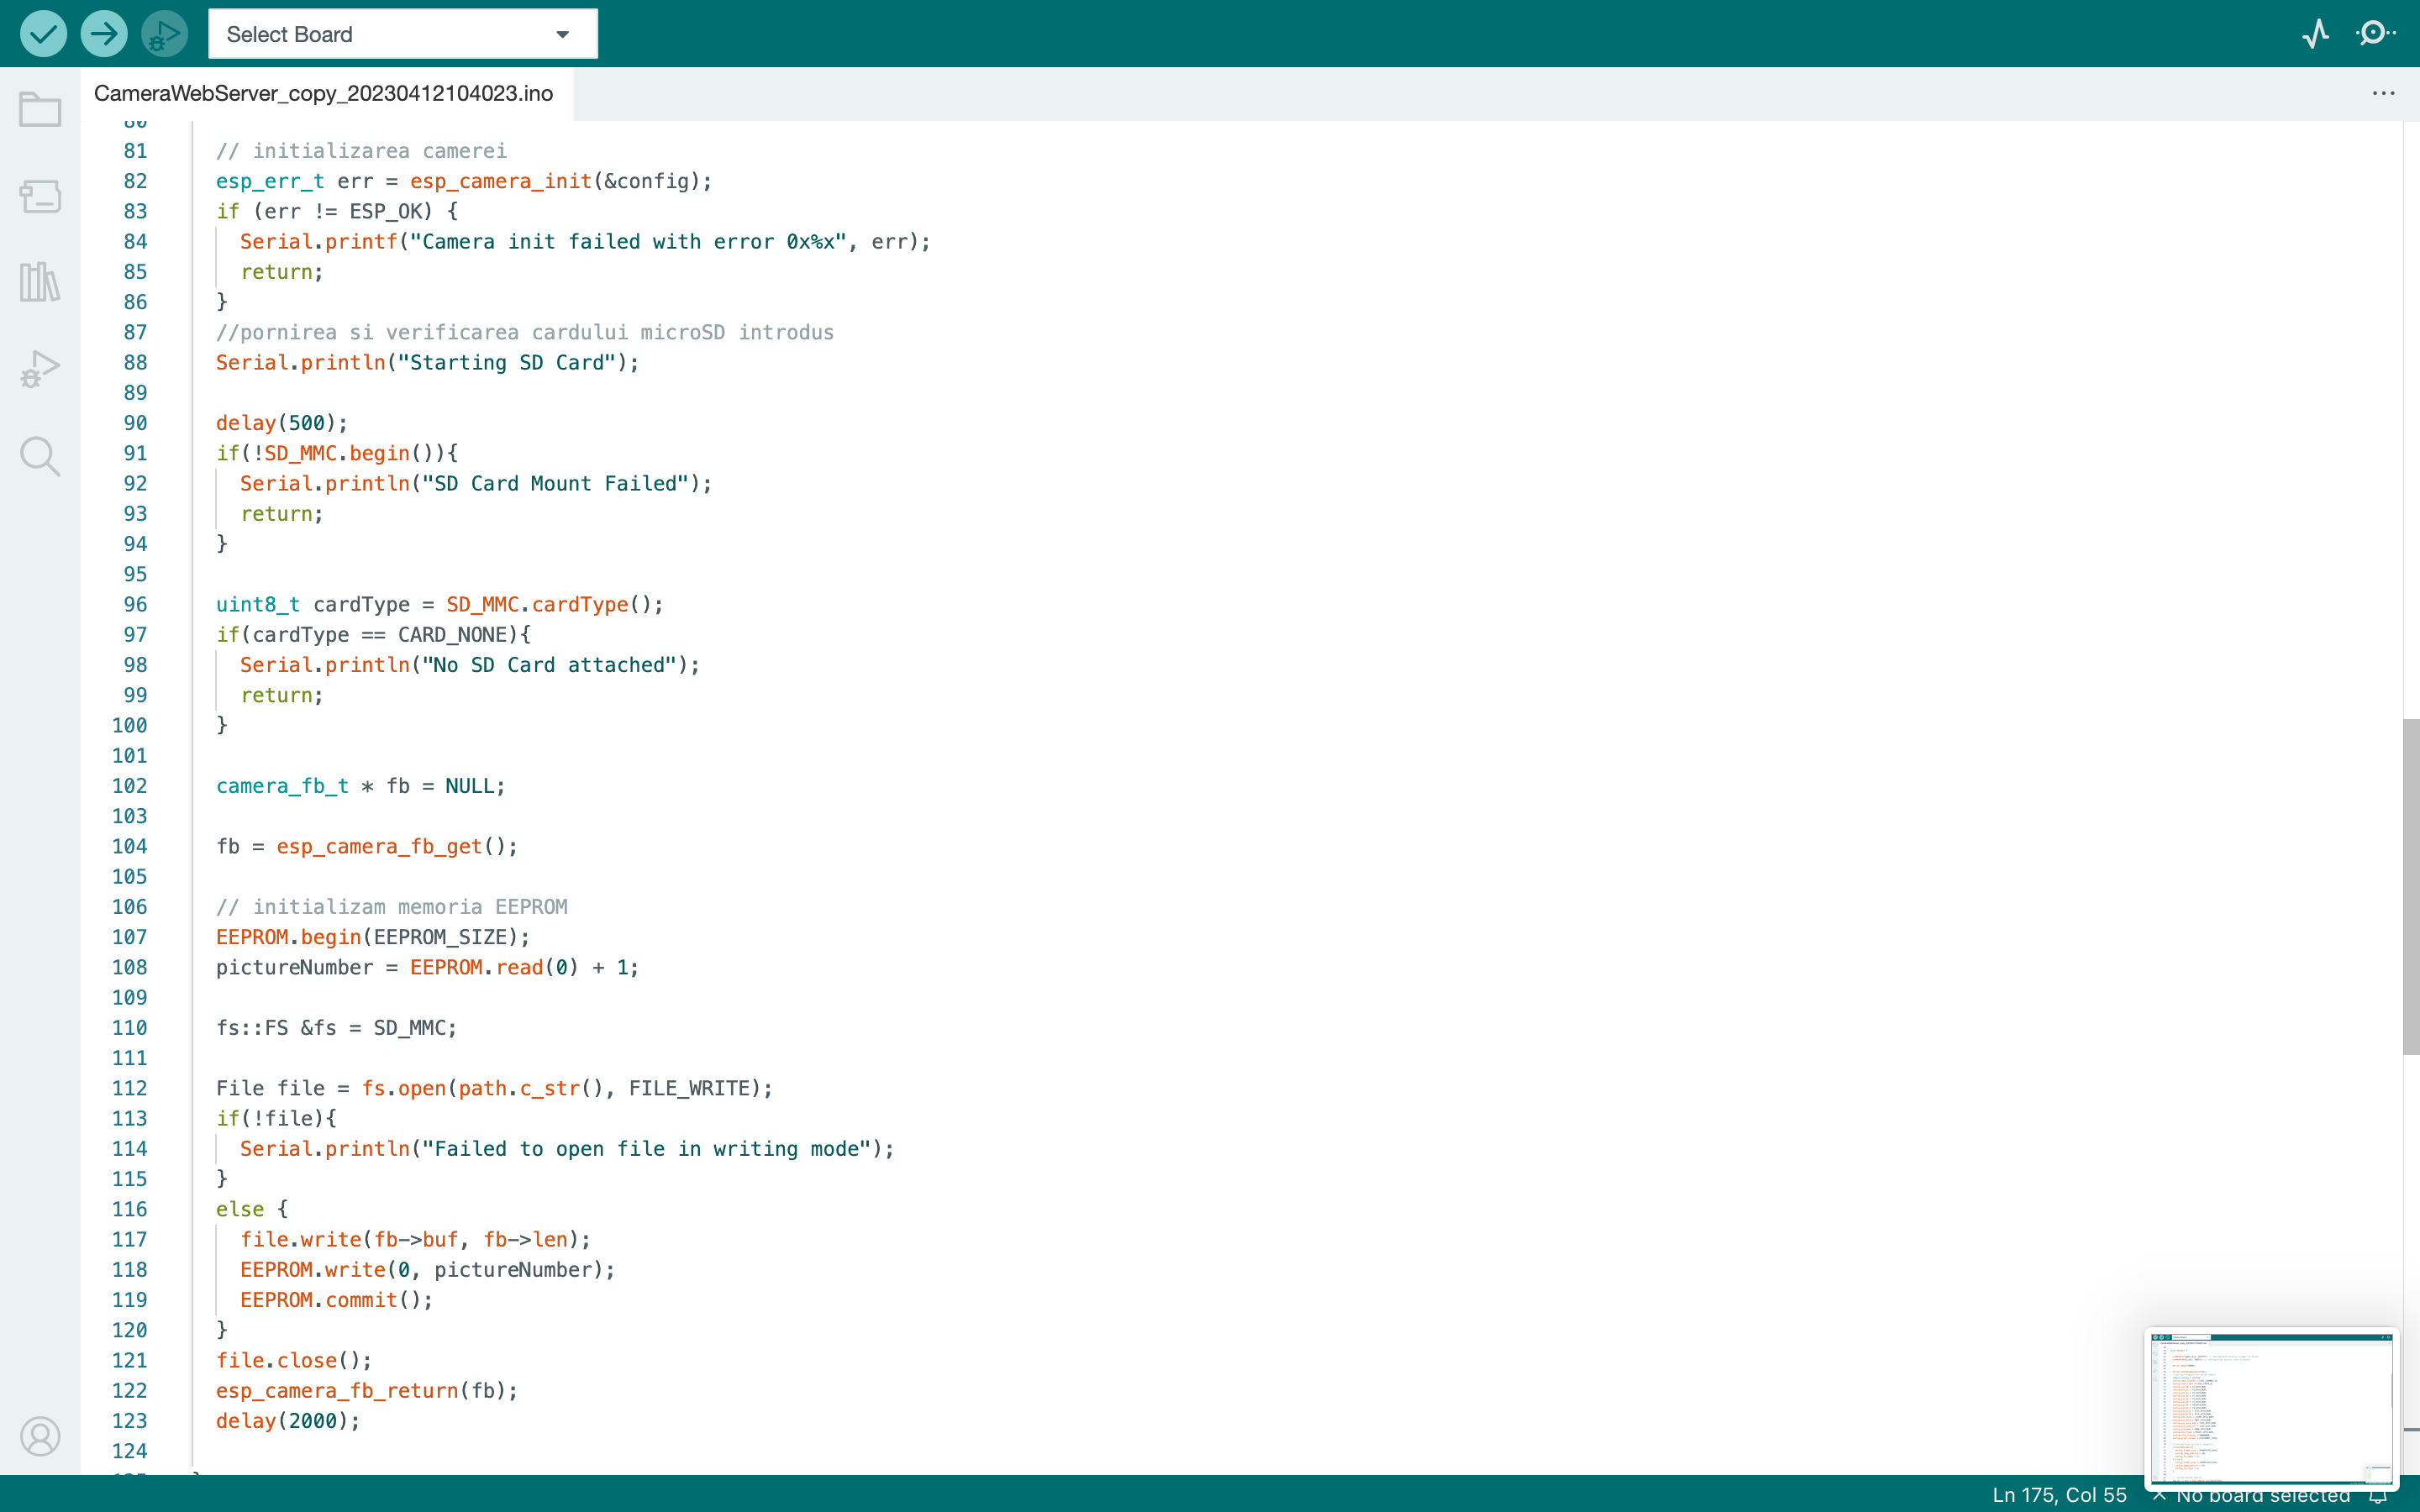Open the Boards Manager sidebar panel
Image resolution: width=2420 pixels, height=1512 pixels.
[x=40, y=196]
